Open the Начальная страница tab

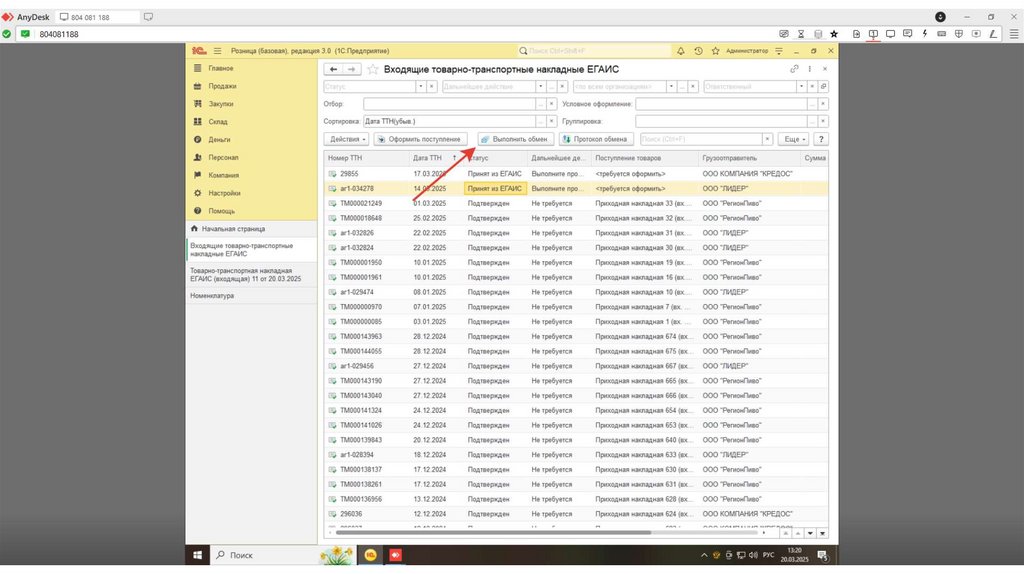point(227,229)
